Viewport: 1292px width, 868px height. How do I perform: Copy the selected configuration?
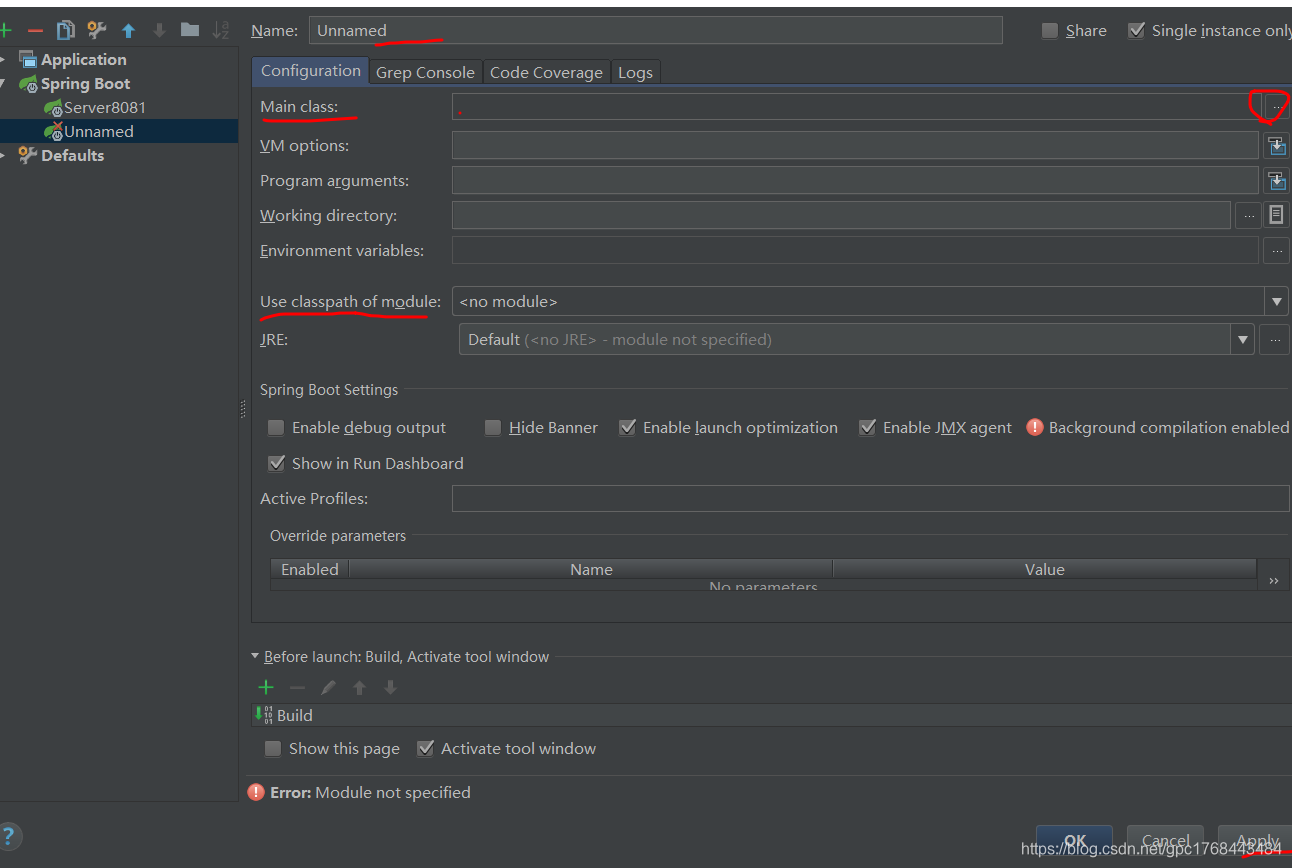[66, 30]
